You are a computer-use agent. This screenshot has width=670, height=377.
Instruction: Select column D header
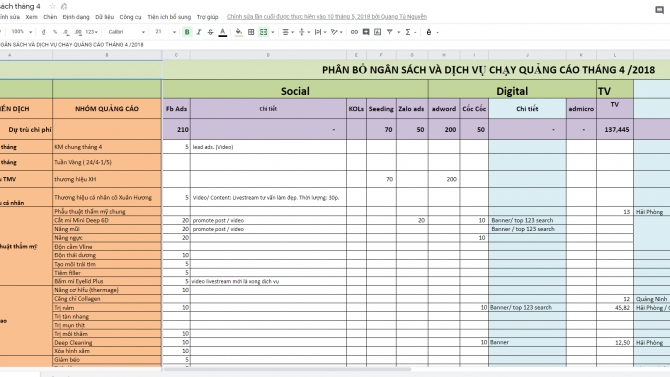coord(268,55)
